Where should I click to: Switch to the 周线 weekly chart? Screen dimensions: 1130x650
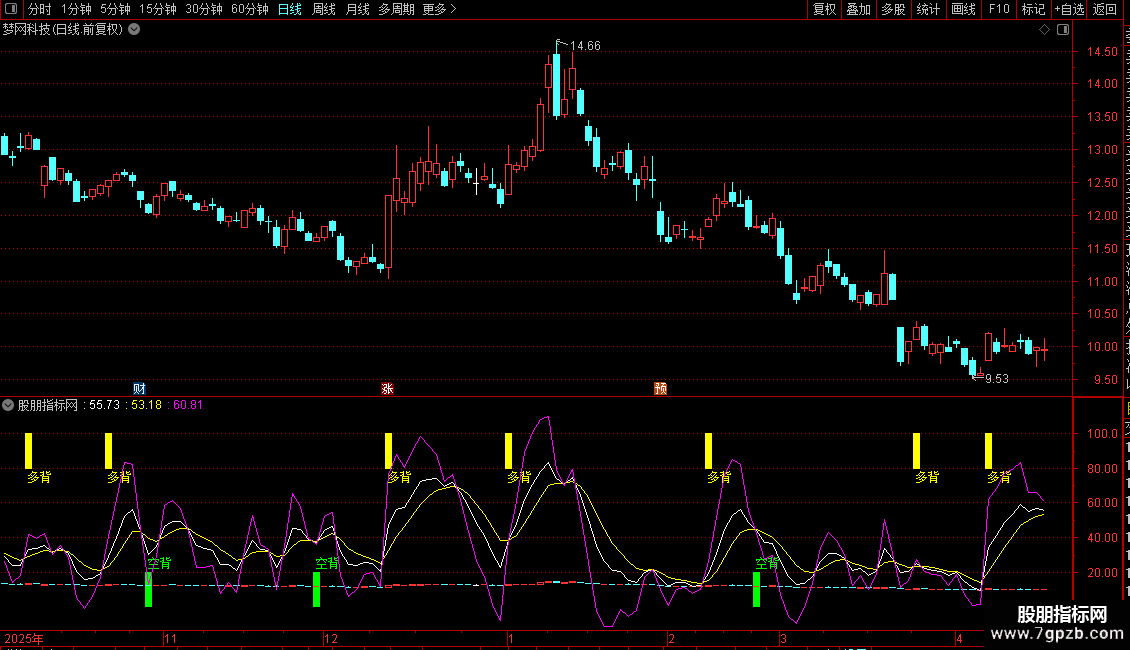tap(324, 9)
